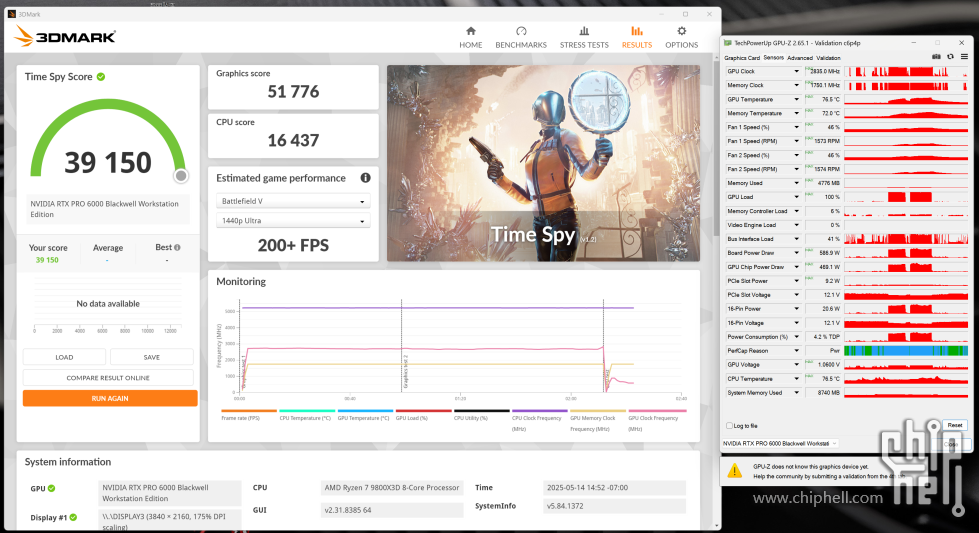Toggle the GPU Clock Frequency legend item
Screen dimensions: 979x533
656,420
